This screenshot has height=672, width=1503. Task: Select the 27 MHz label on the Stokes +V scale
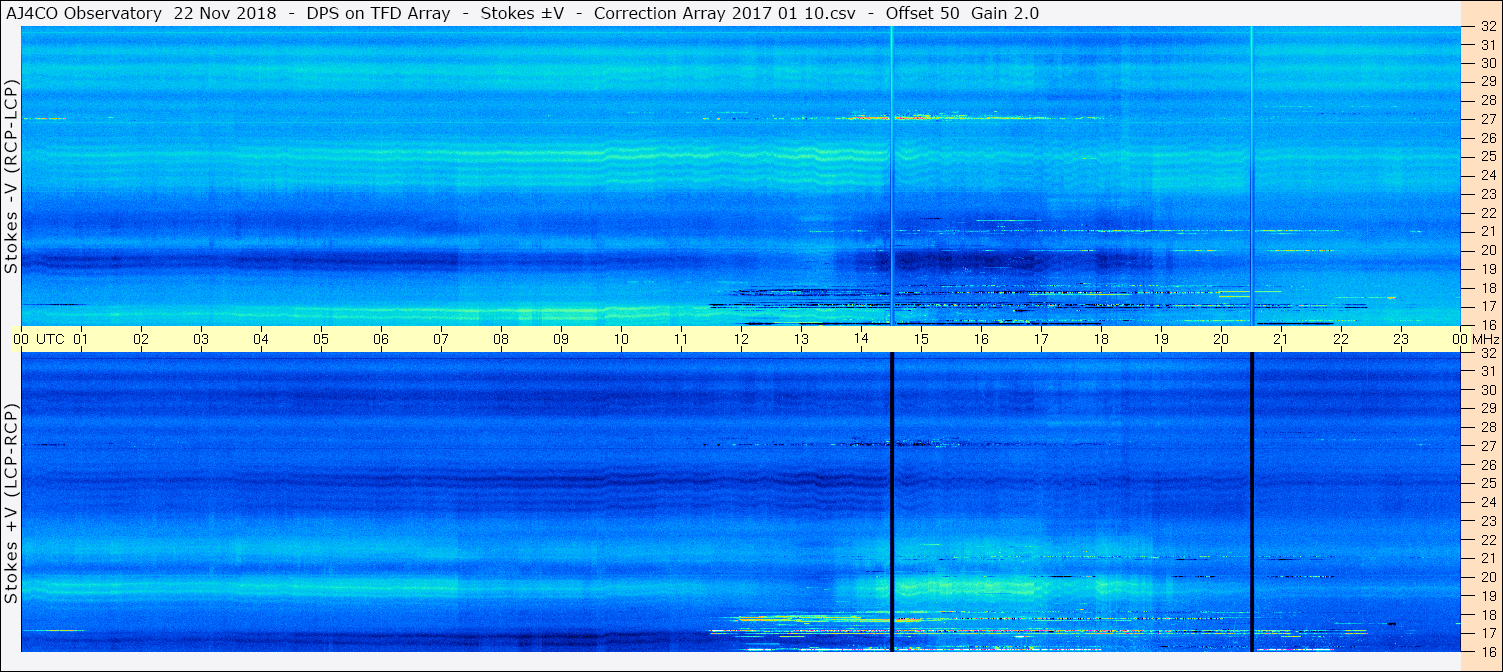coord(1487,446)
